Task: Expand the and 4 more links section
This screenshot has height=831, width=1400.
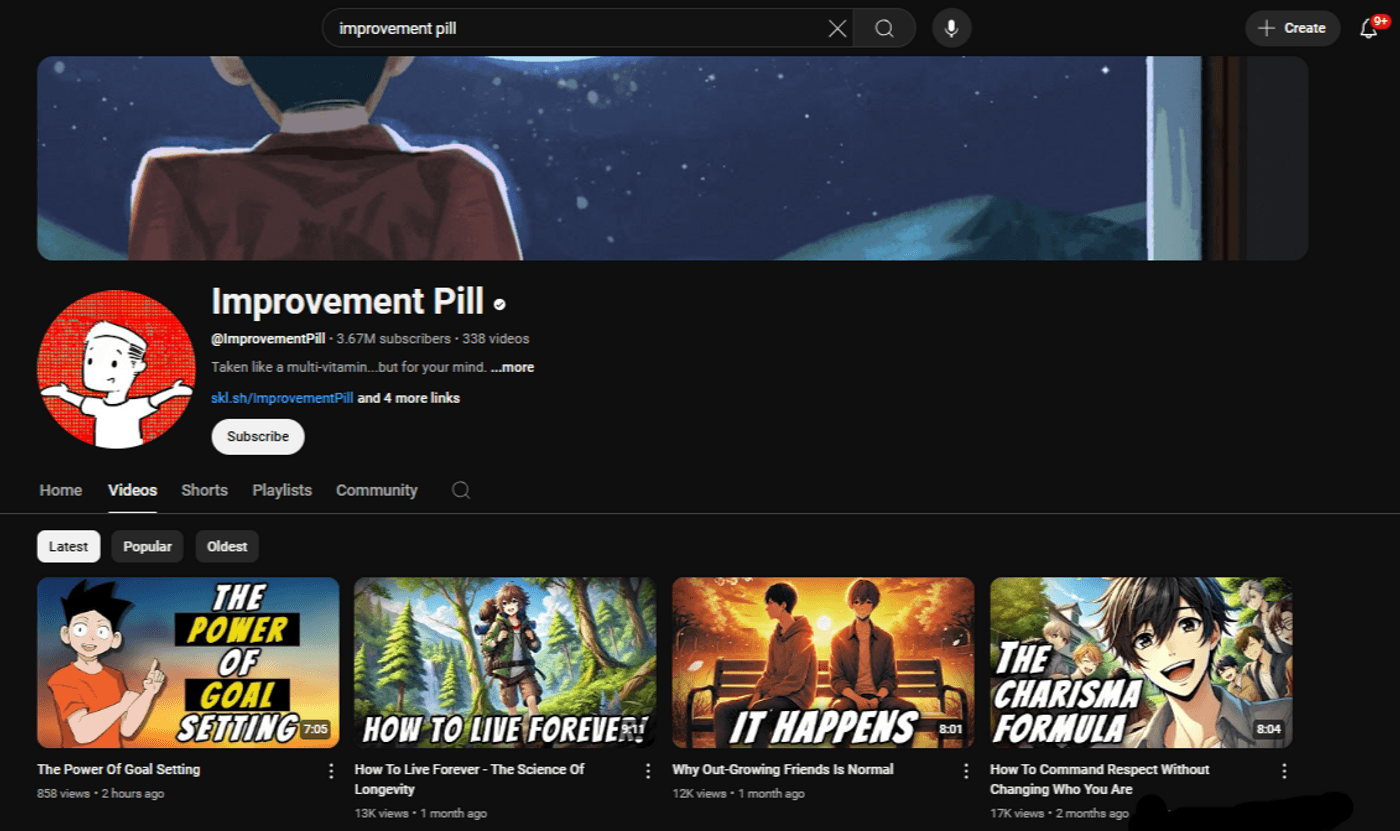Action: point(406,398)
